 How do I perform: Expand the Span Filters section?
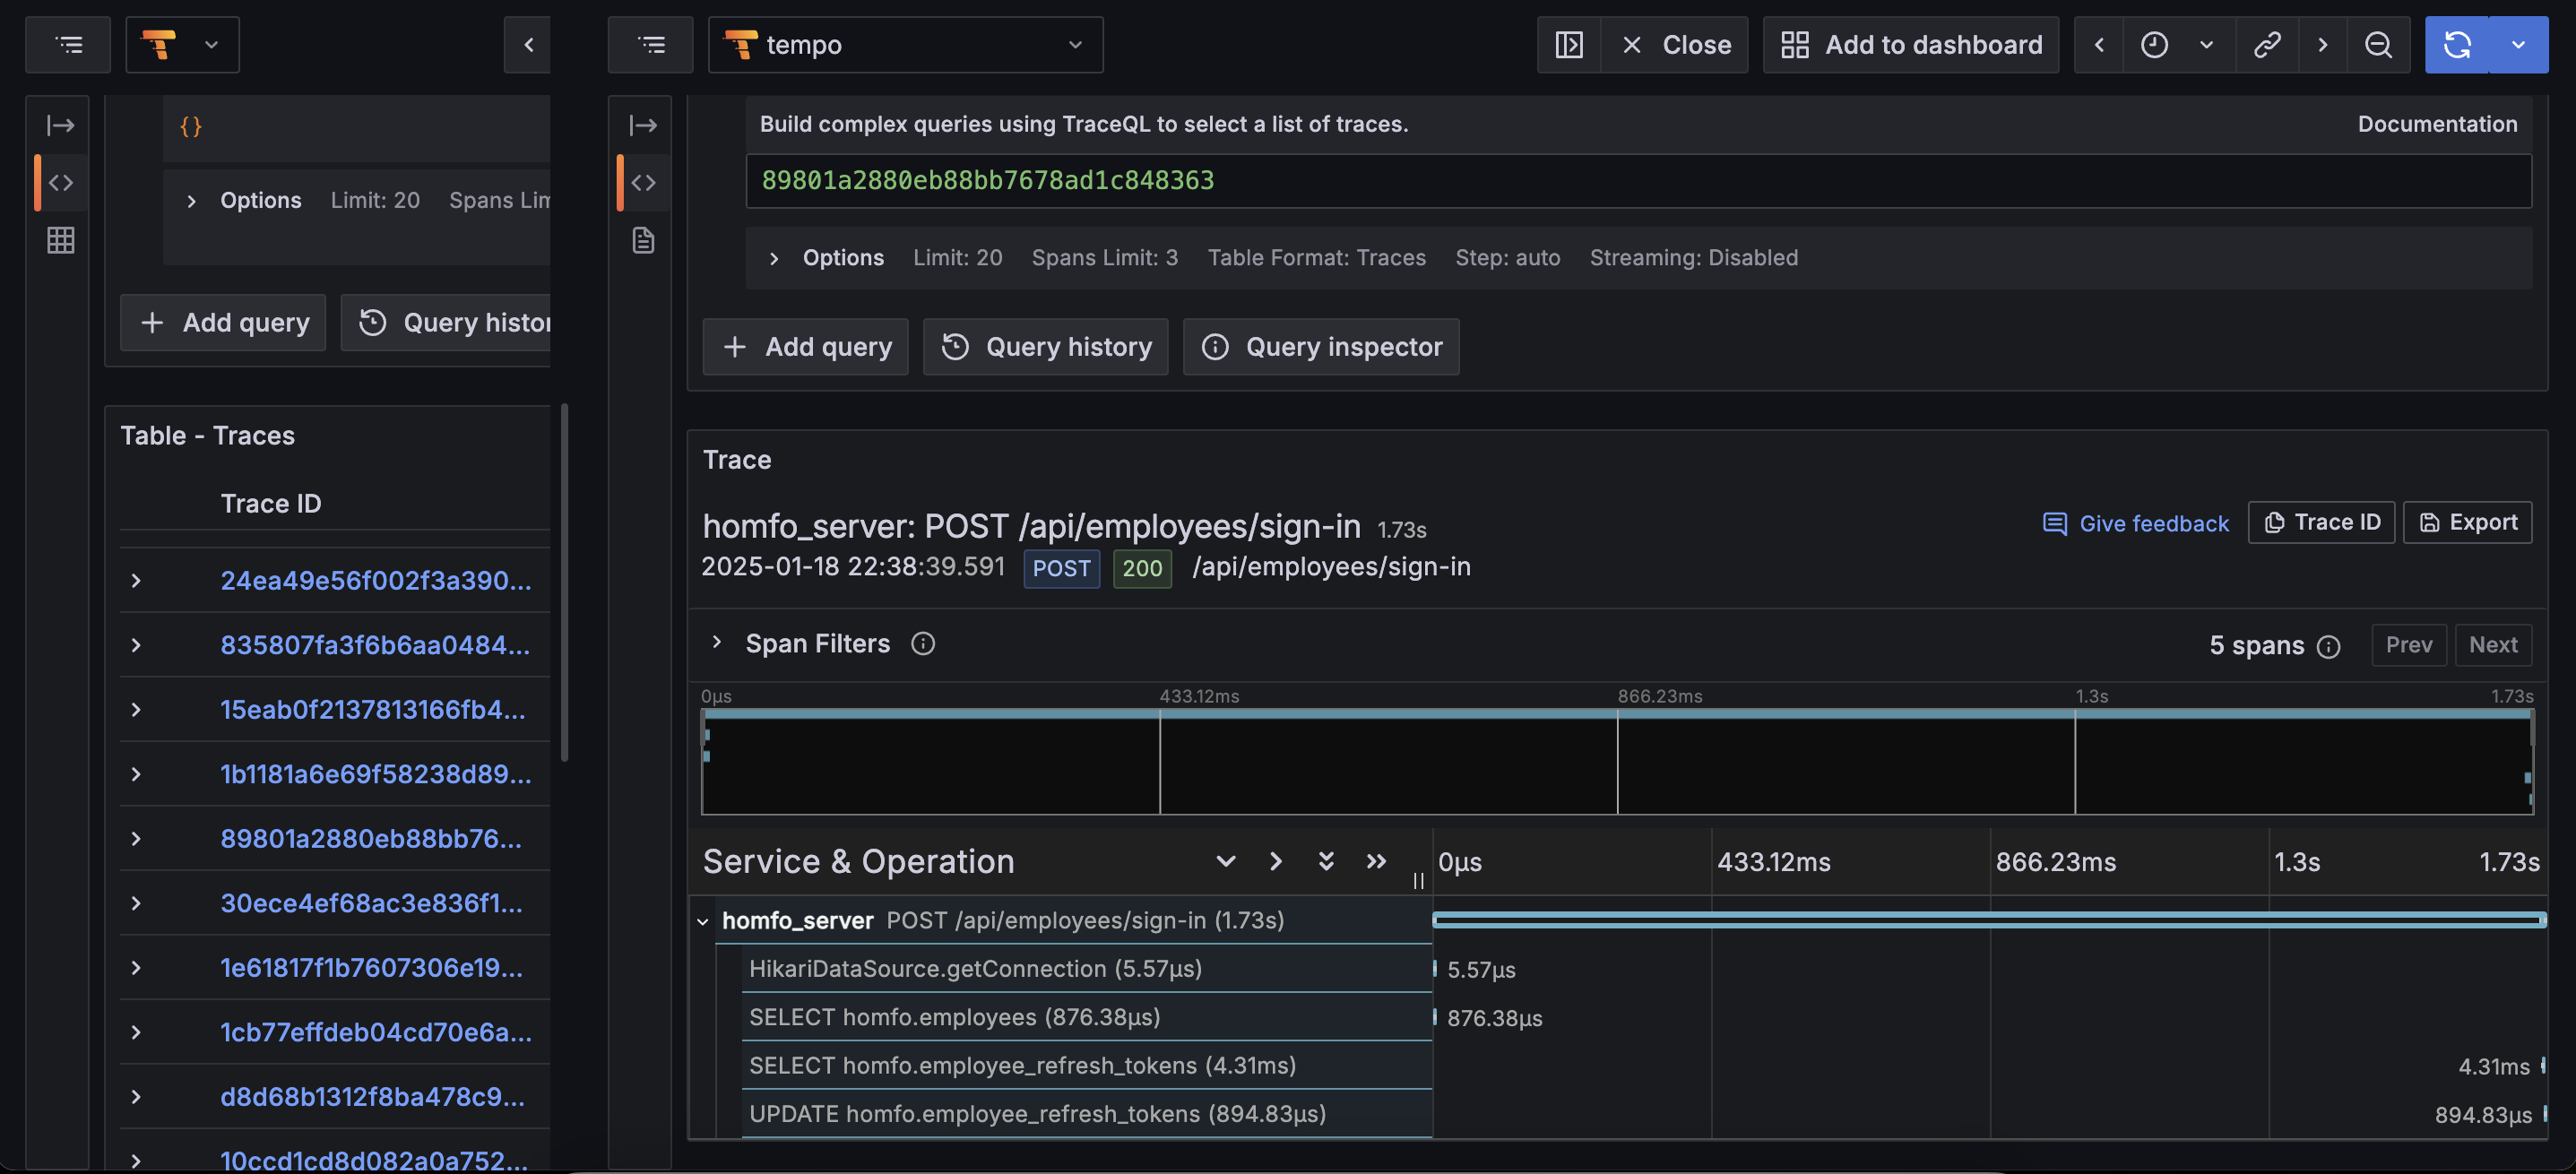tap(716, 643)
